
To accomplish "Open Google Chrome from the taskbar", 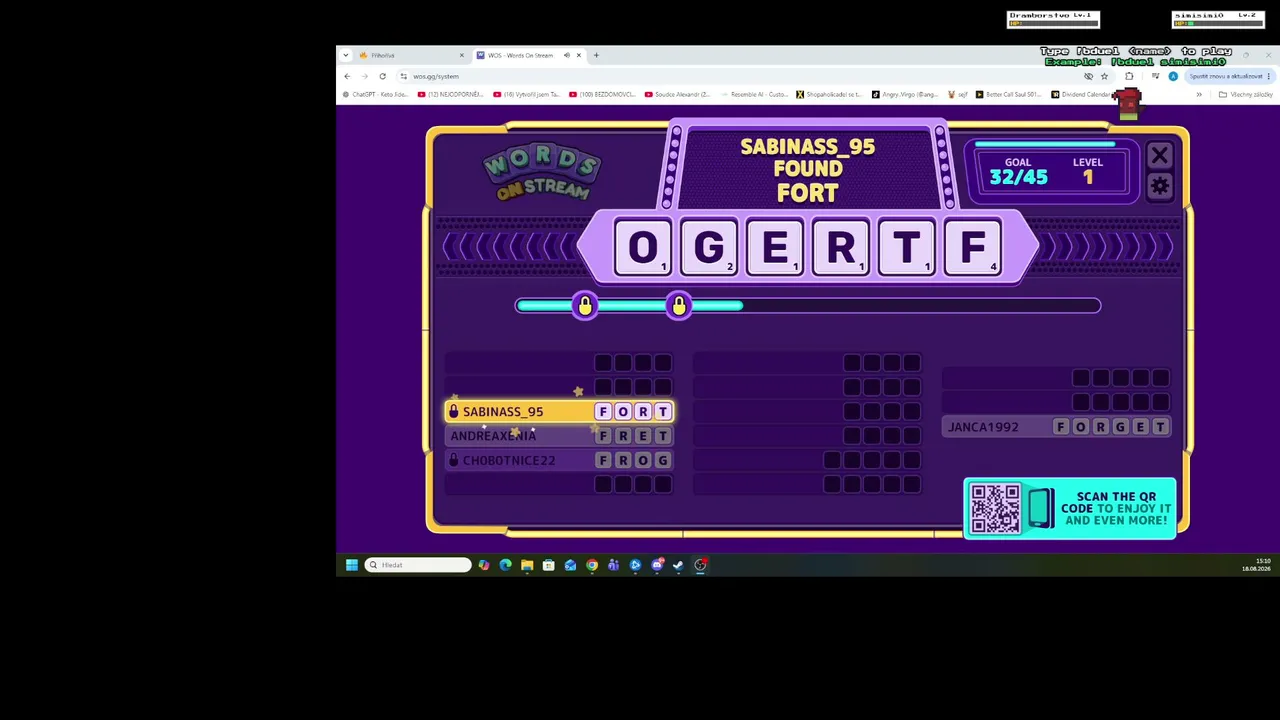I will point(592,565).
